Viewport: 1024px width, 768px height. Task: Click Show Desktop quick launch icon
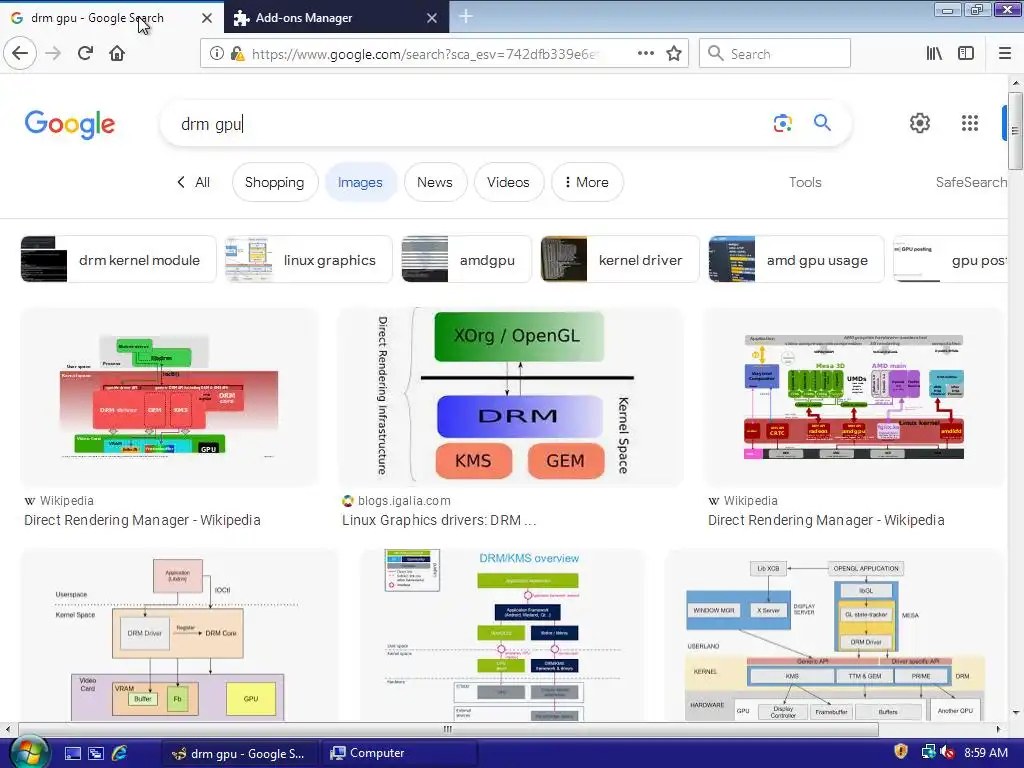coord(72,753)
